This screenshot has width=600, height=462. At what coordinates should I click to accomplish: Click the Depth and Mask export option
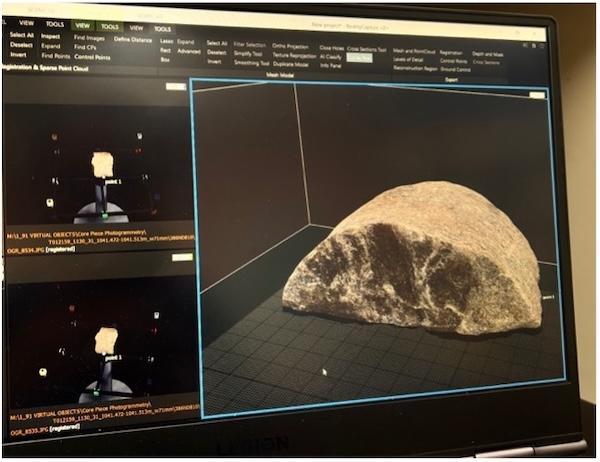pyautogui.click(x=488, y=54)
